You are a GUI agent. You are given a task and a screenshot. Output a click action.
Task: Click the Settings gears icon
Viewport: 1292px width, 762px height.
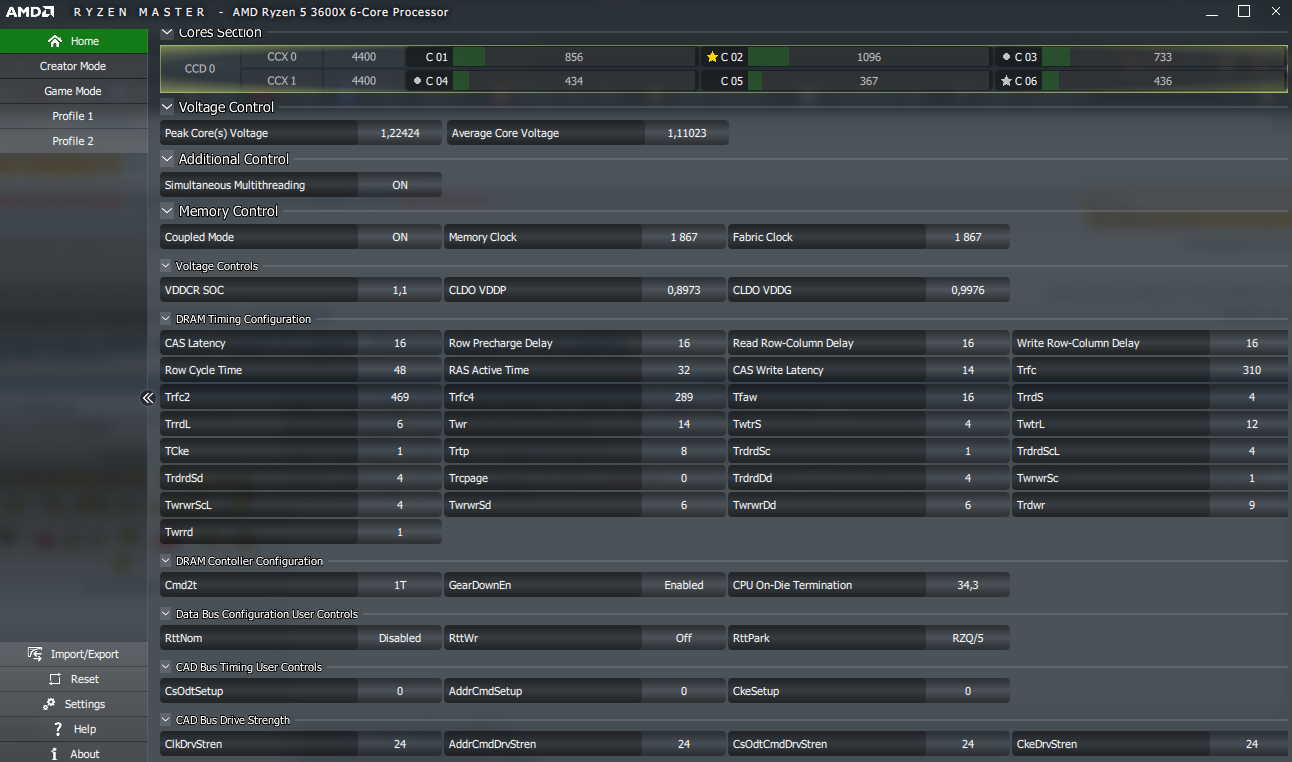point(49,704)
